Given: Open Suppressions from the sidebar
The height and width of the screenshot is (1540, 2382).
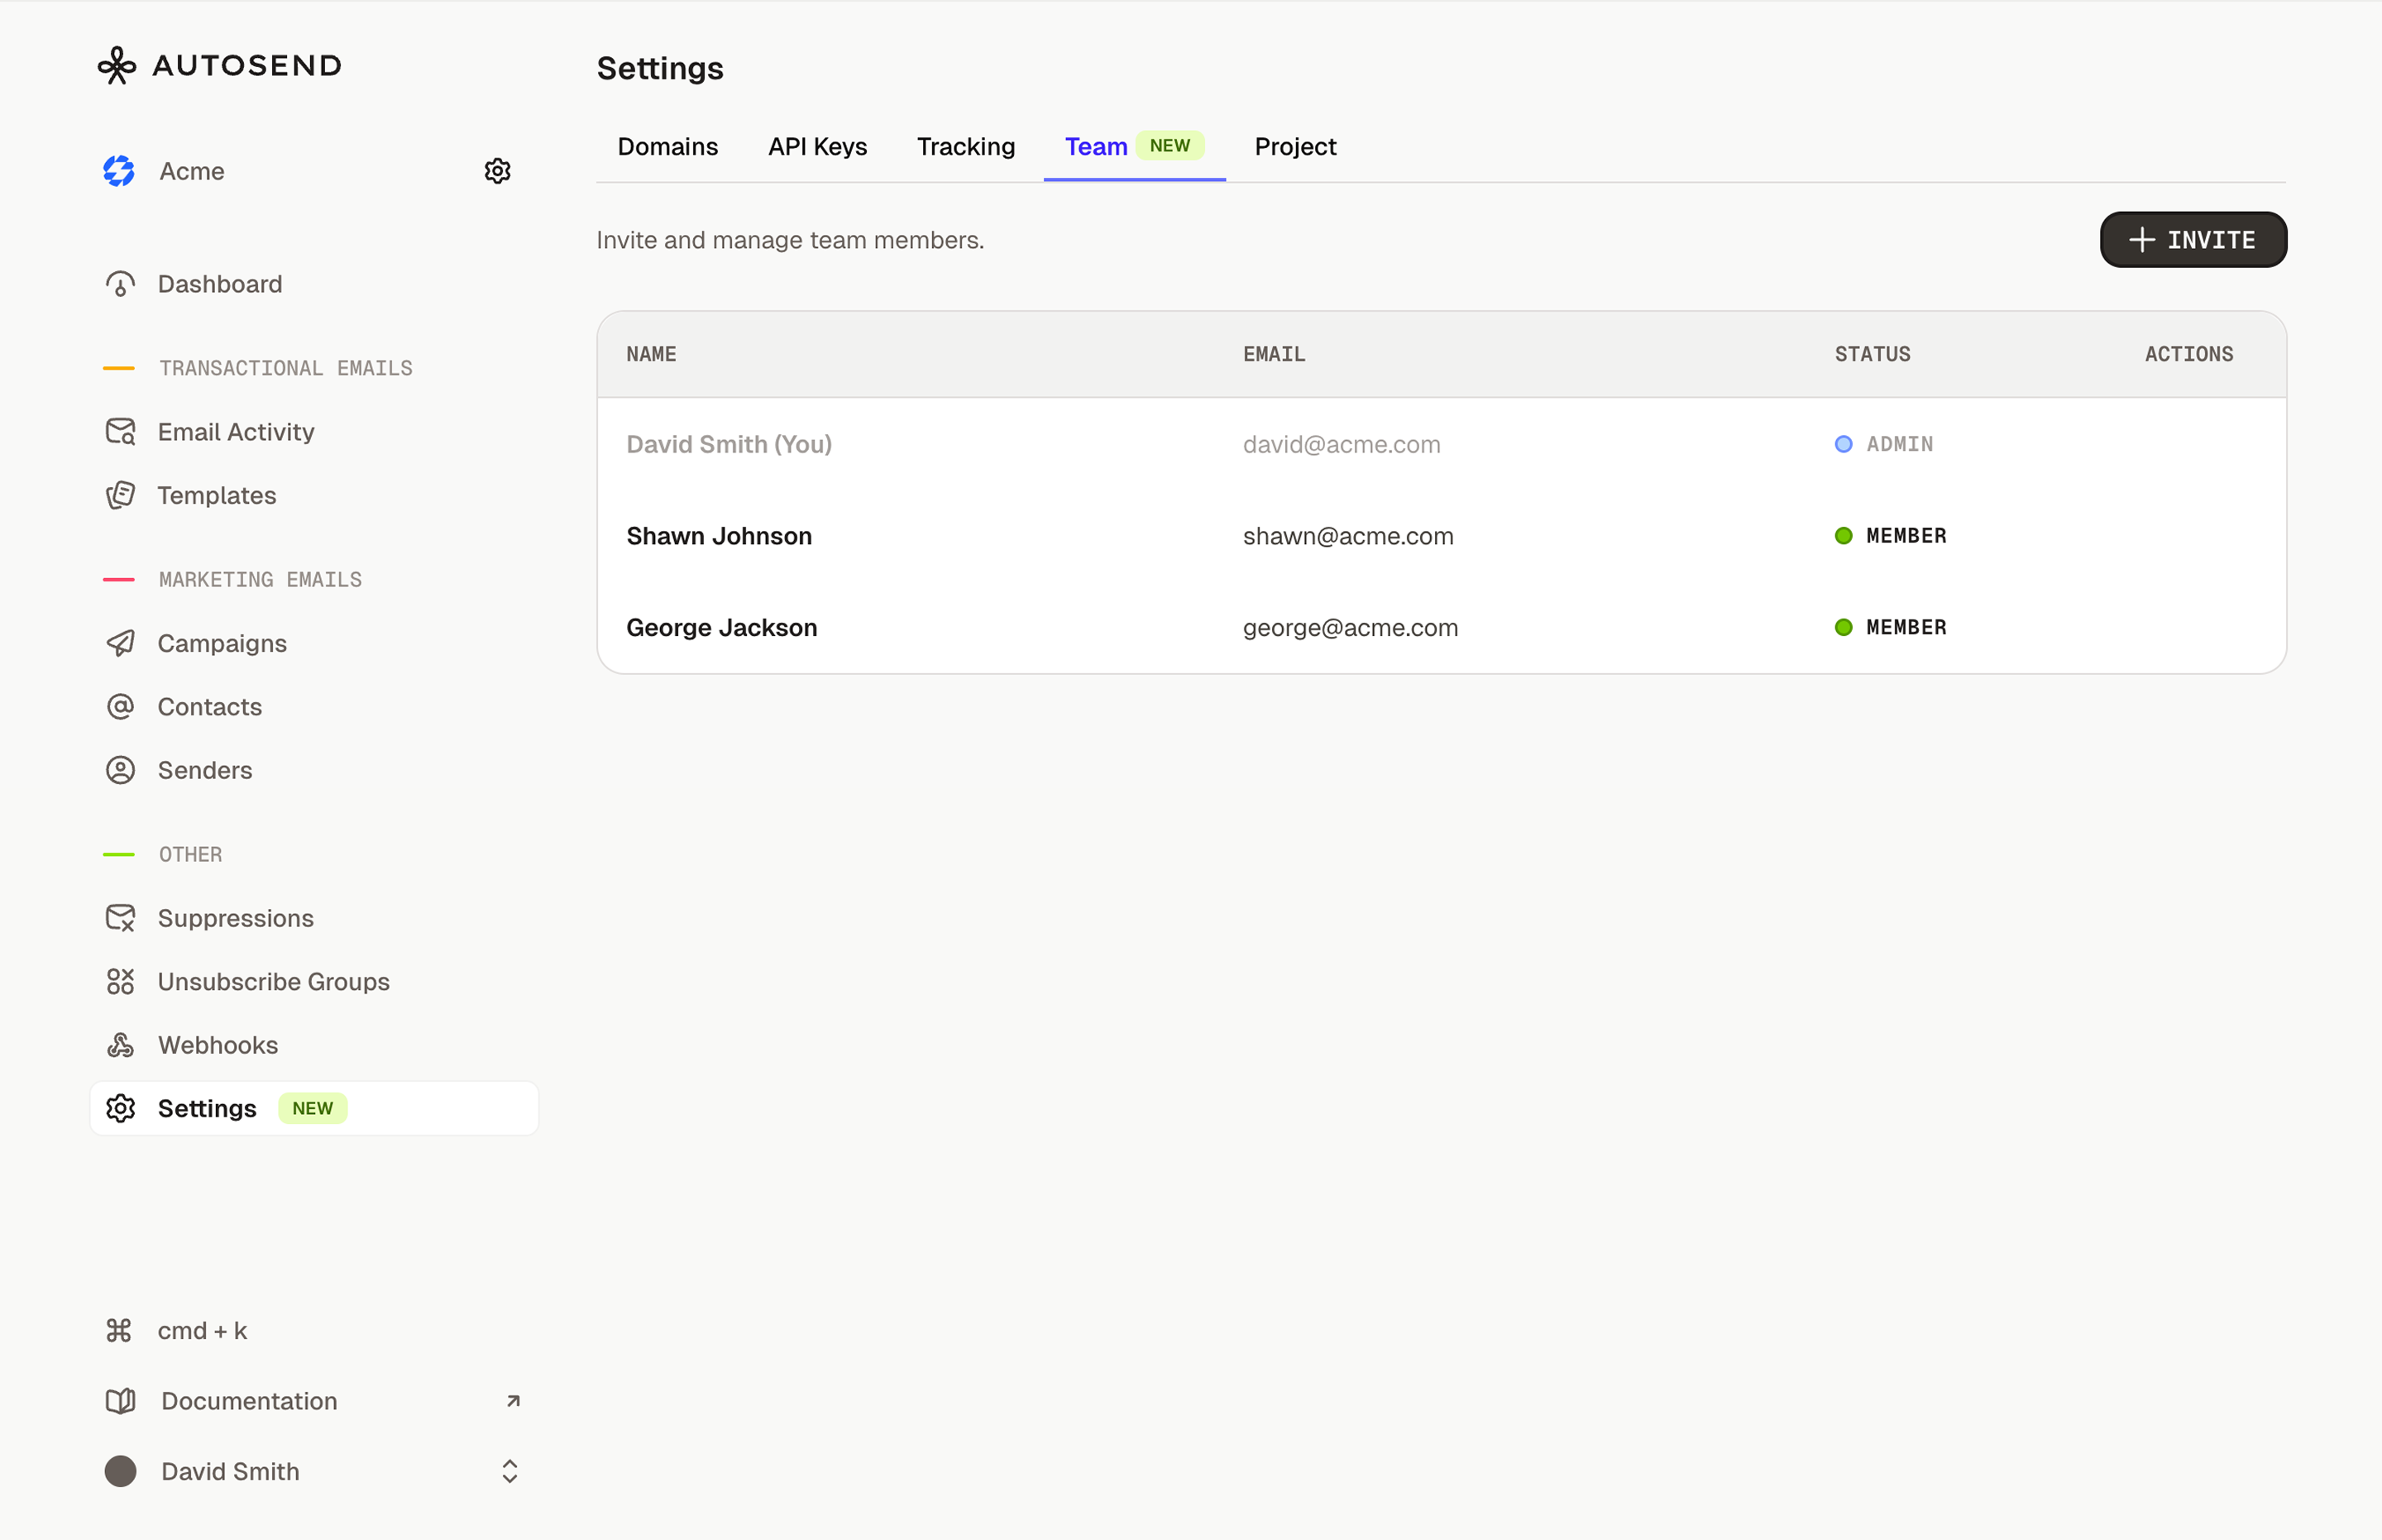Looking at the screenshot, I should point(235,918).
